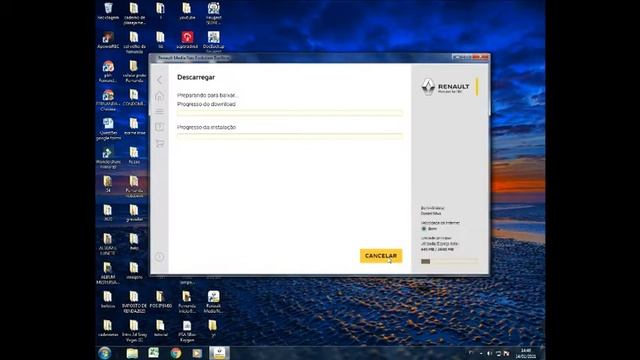
Task: Click the 'Progresso da instalação' label
Action: pyautogui.click(x=207, y=127)
